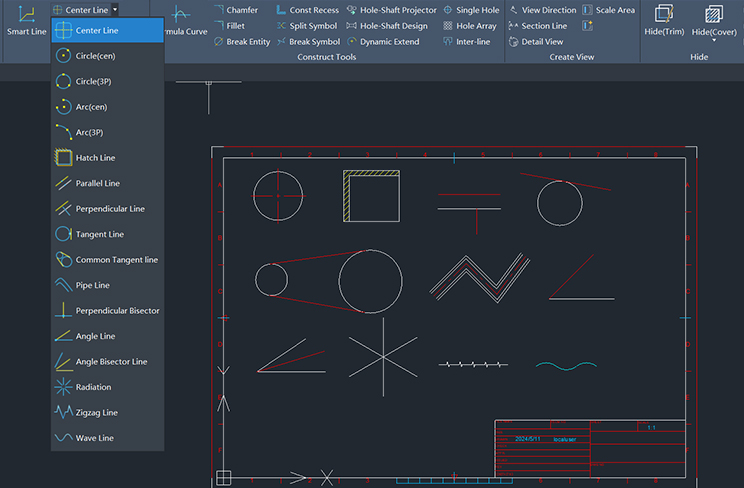
Task: Click the Hide(Trim) icon
Action: 663,14
